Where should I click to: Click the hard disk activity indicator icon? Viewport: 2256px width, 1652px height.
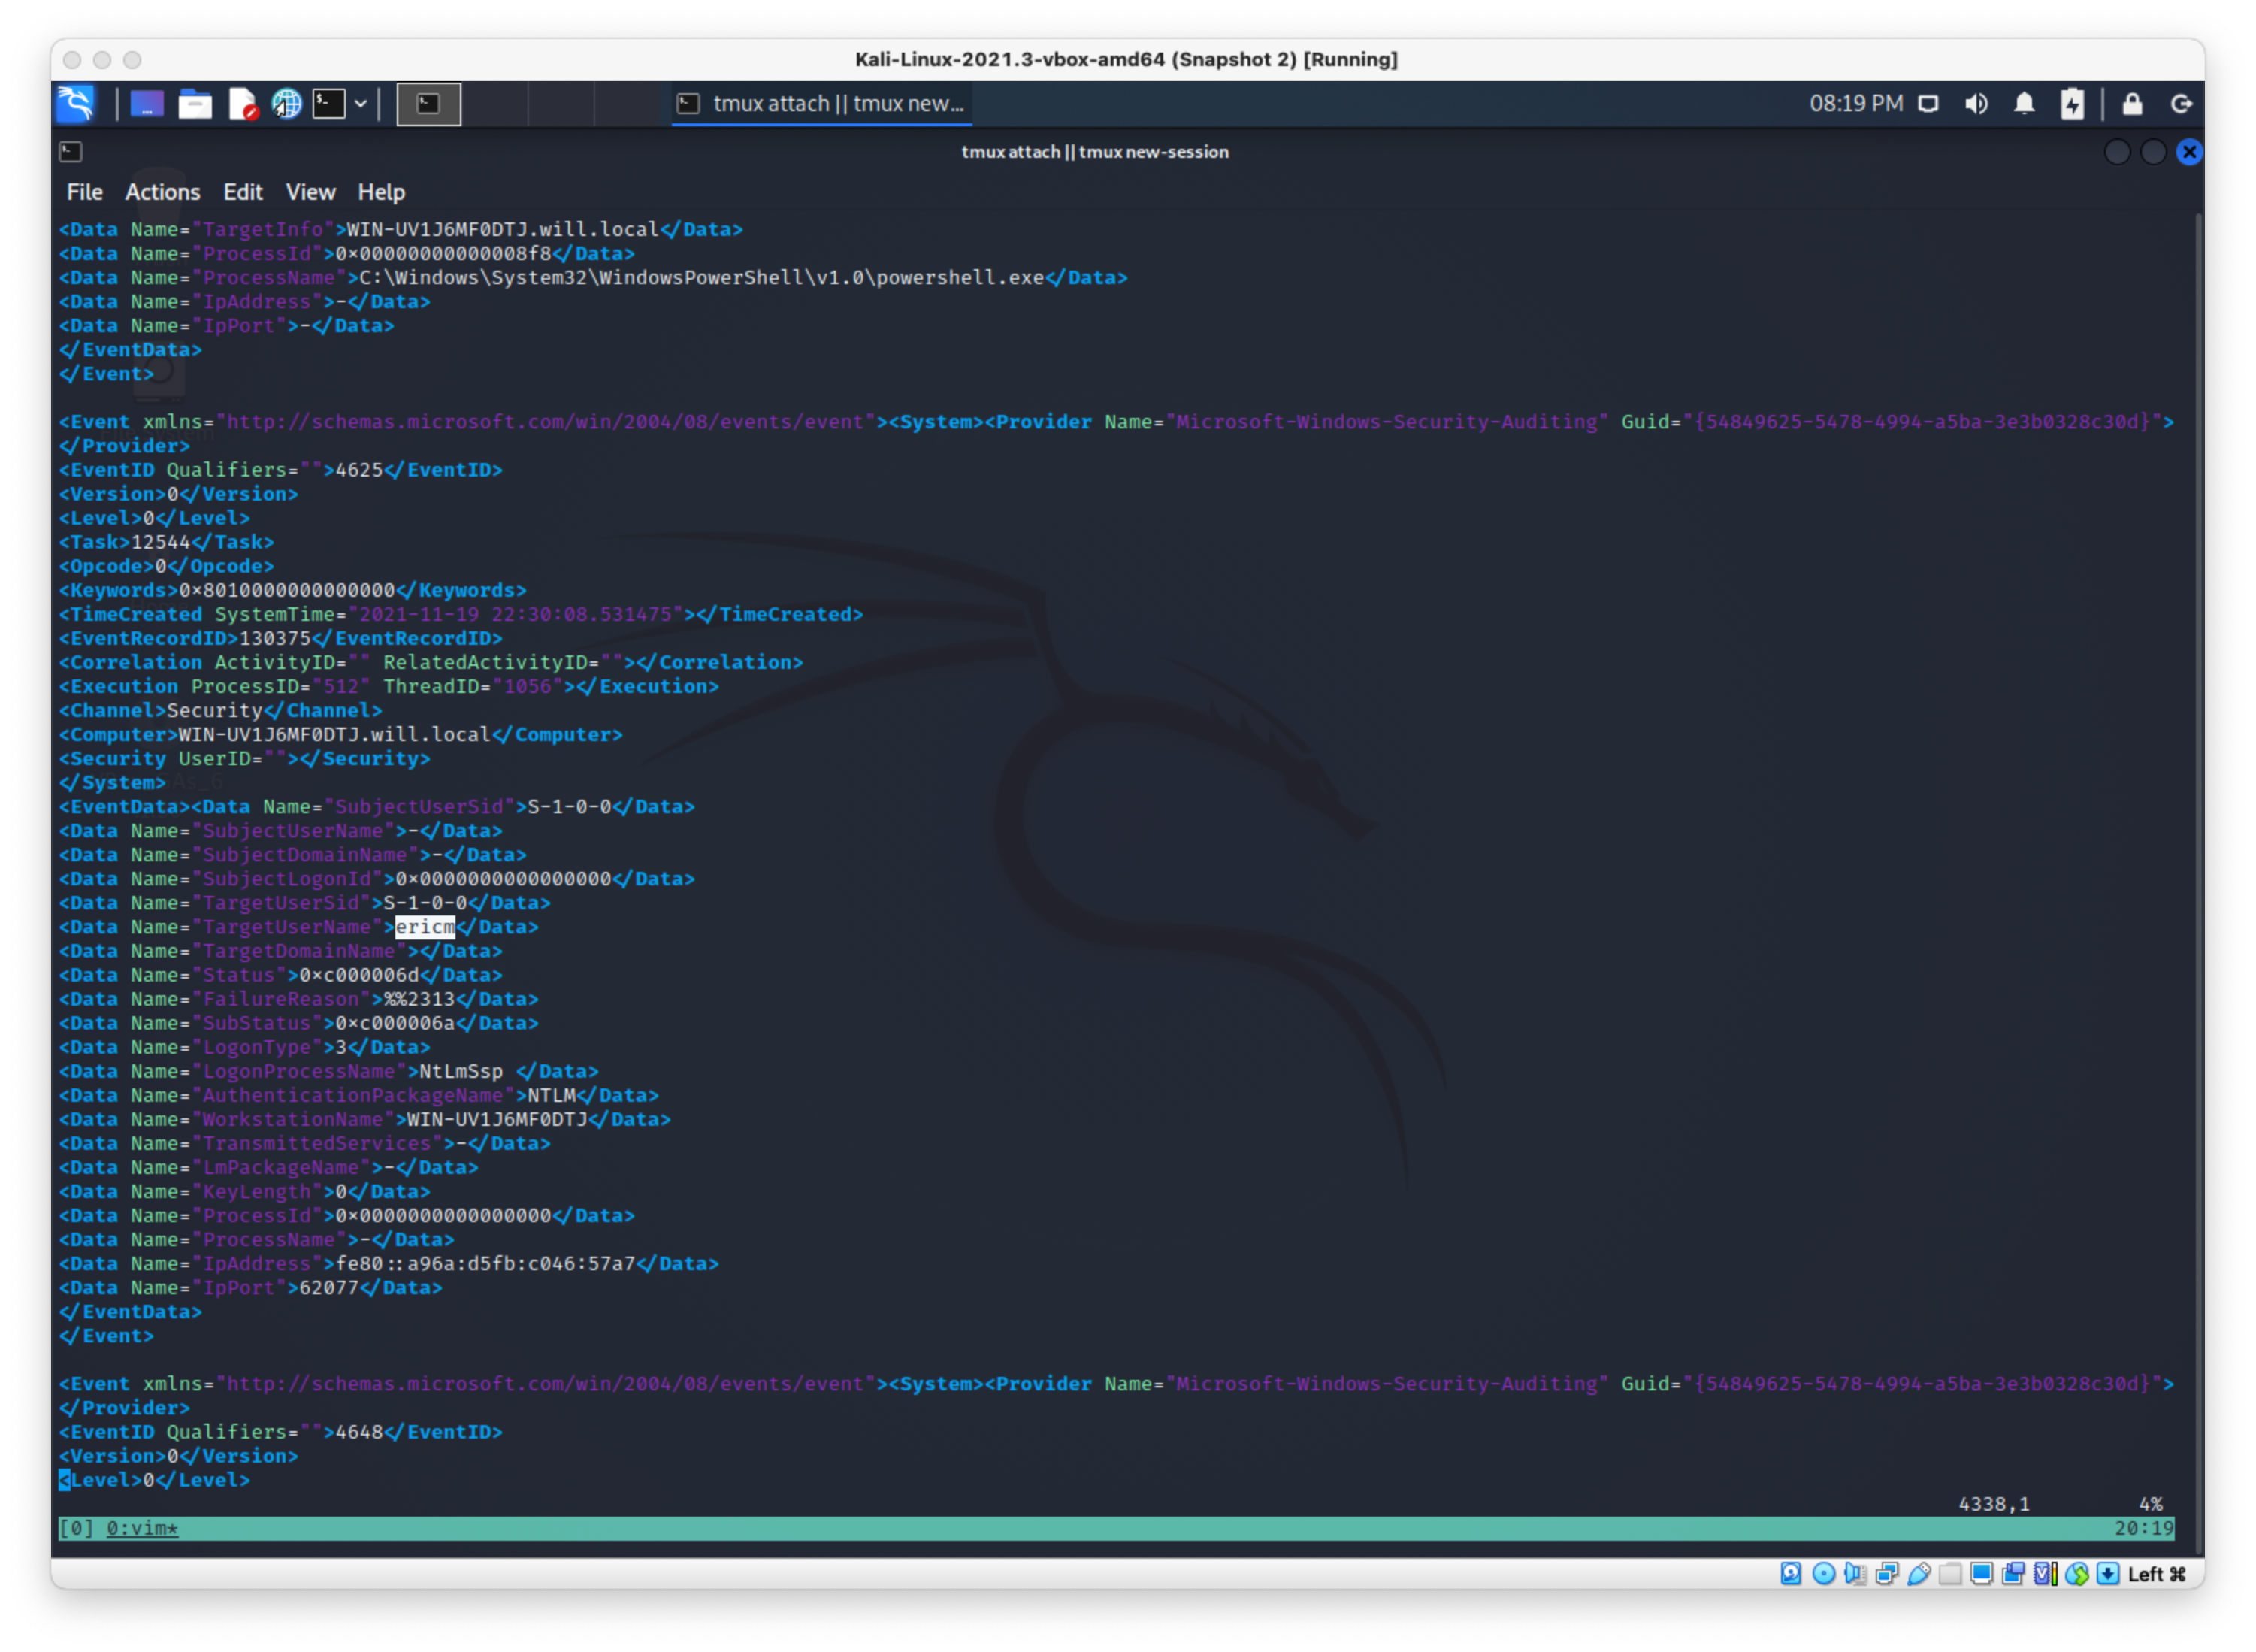tap(1791, 1574)
